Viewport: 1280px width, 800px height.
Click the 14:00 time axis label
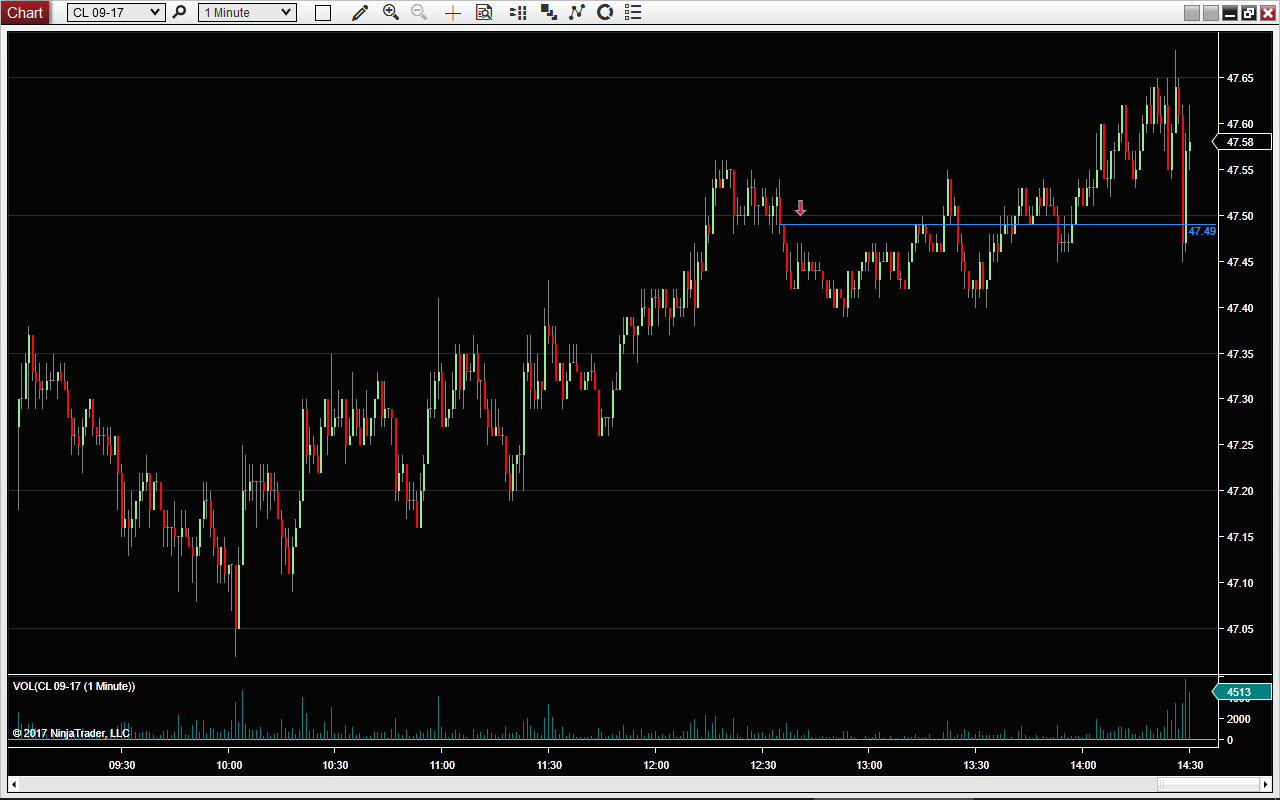point(1082,766)
